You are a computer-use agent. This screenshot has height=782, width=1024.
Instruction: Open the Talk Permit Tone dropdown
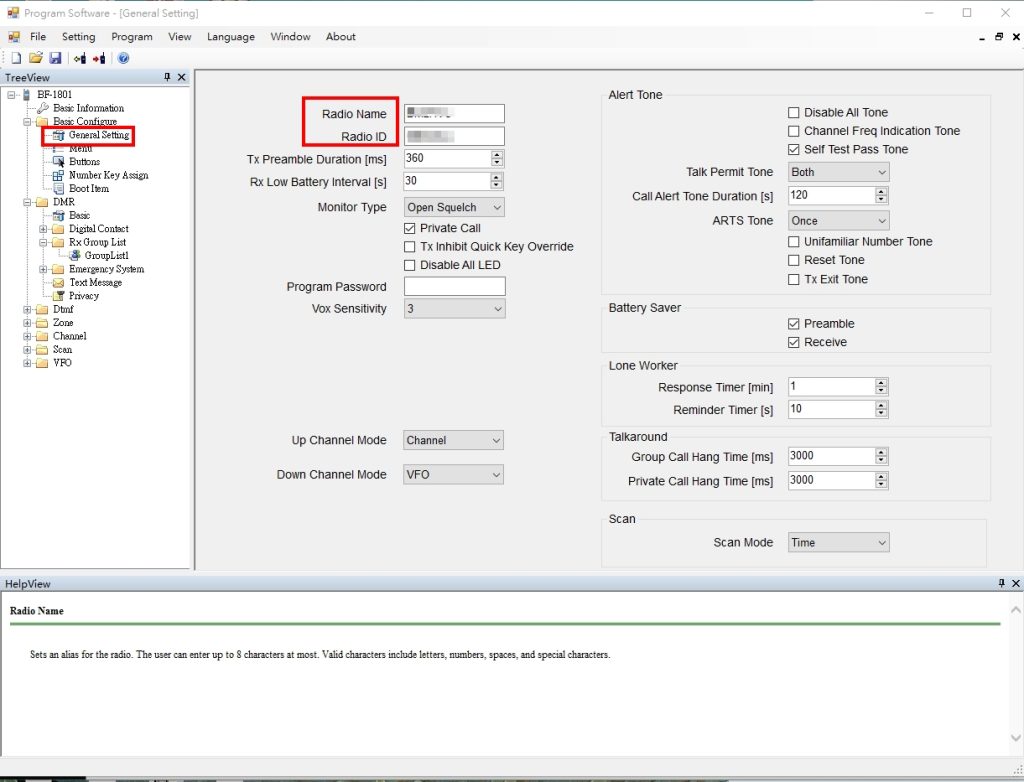point(839,172)
